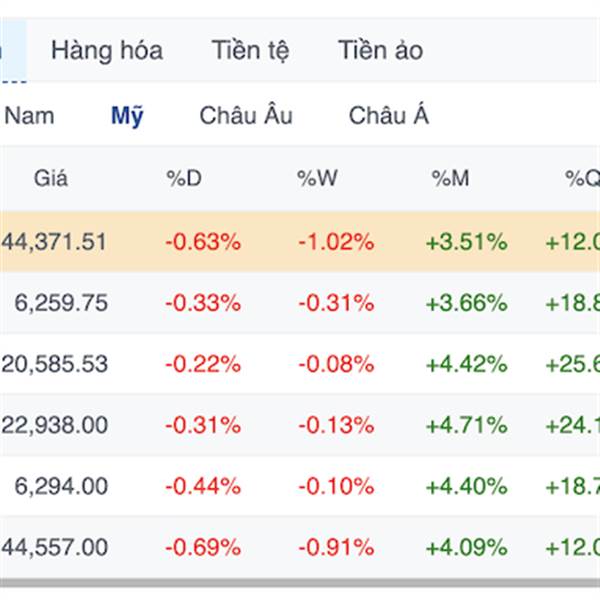Viewport: 600px width, 600px height.
Task: Switch to the Tiền tệ tab
Action: (250, 51)
